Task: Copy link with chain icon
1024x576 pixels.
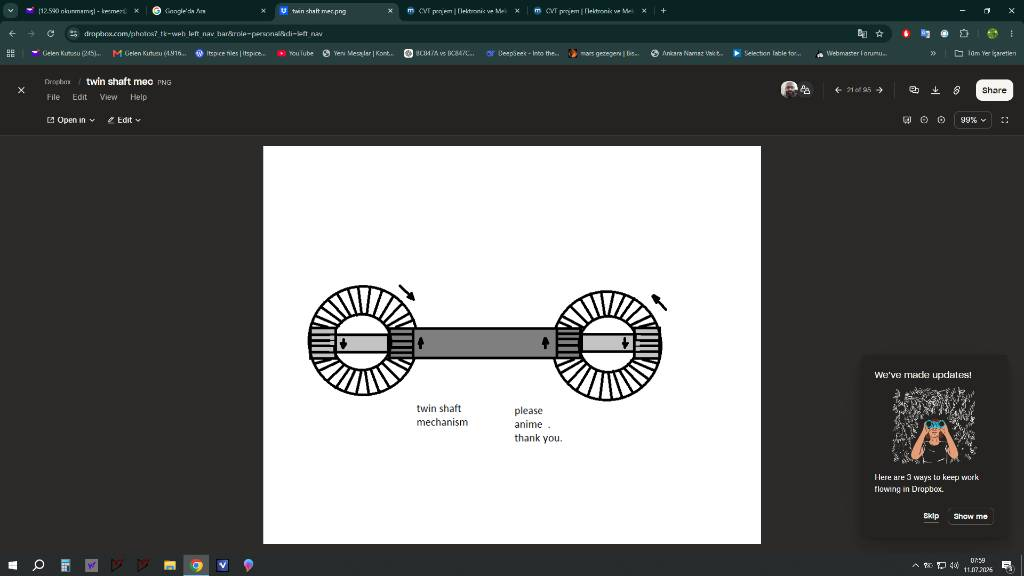Action: click(957, 90)
